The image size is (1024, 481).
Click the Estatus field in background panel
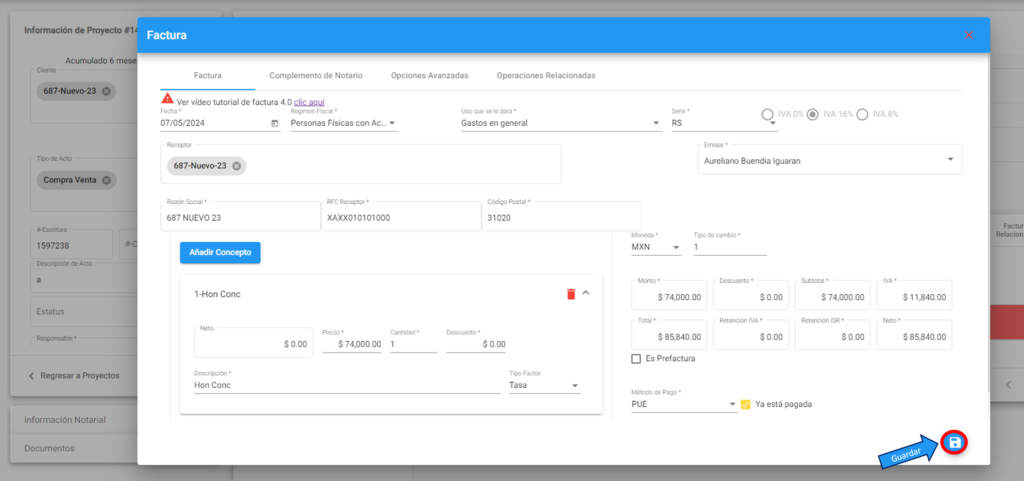coord(84,311)
